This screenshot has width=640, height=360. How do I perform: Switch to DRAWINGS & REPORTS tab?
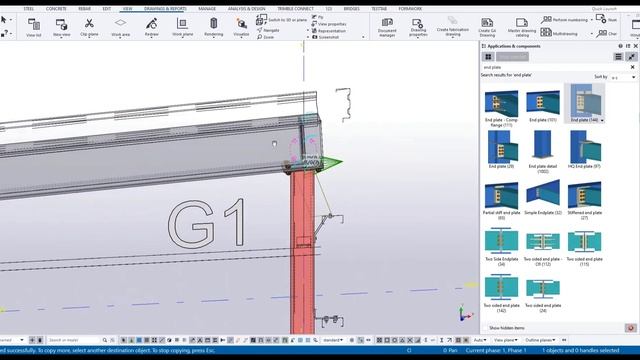[165, 9]
